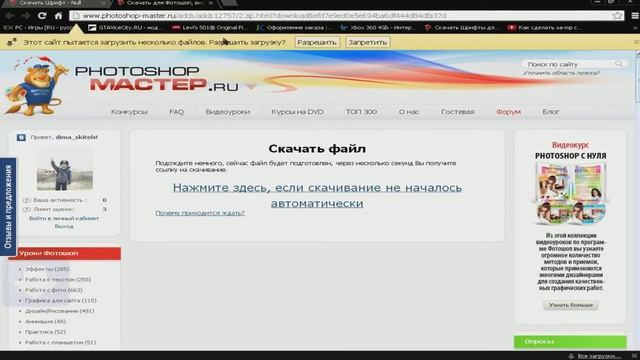
Task: Open Уточнить область поиска link
Action: pos(561,73)
